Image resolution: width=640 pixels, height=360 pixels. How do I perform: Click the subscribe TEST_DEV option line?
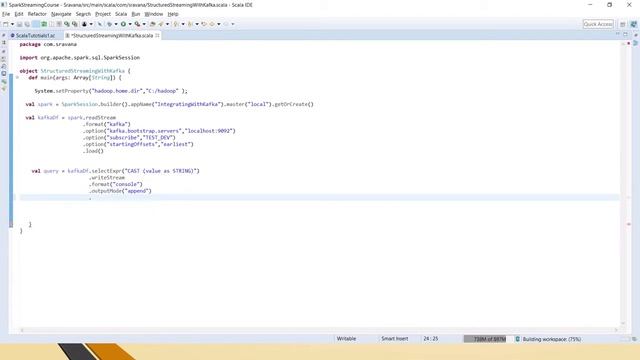tap(129, 138)
